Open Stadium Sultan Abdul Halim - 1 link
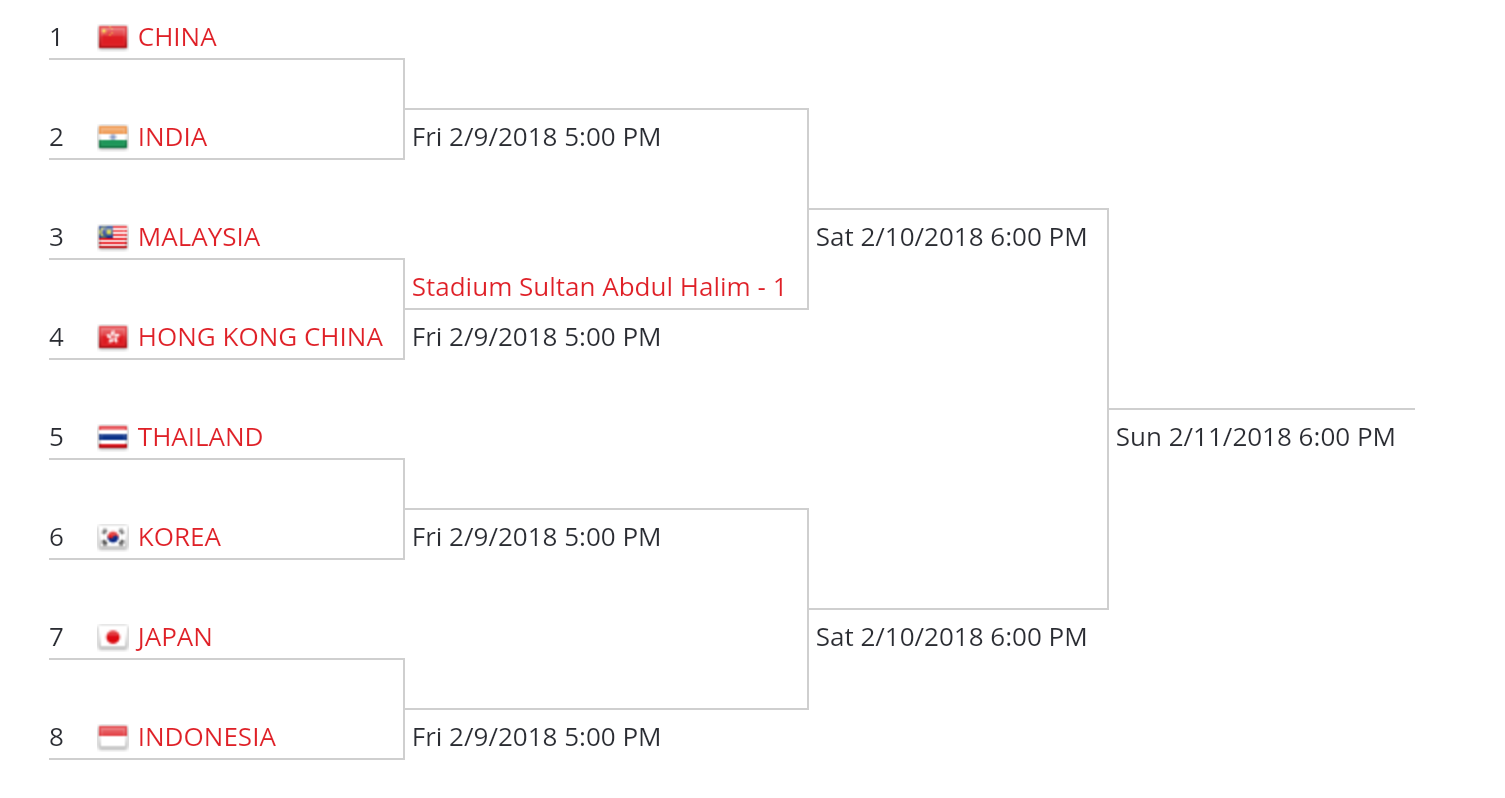 click(599, 288)
